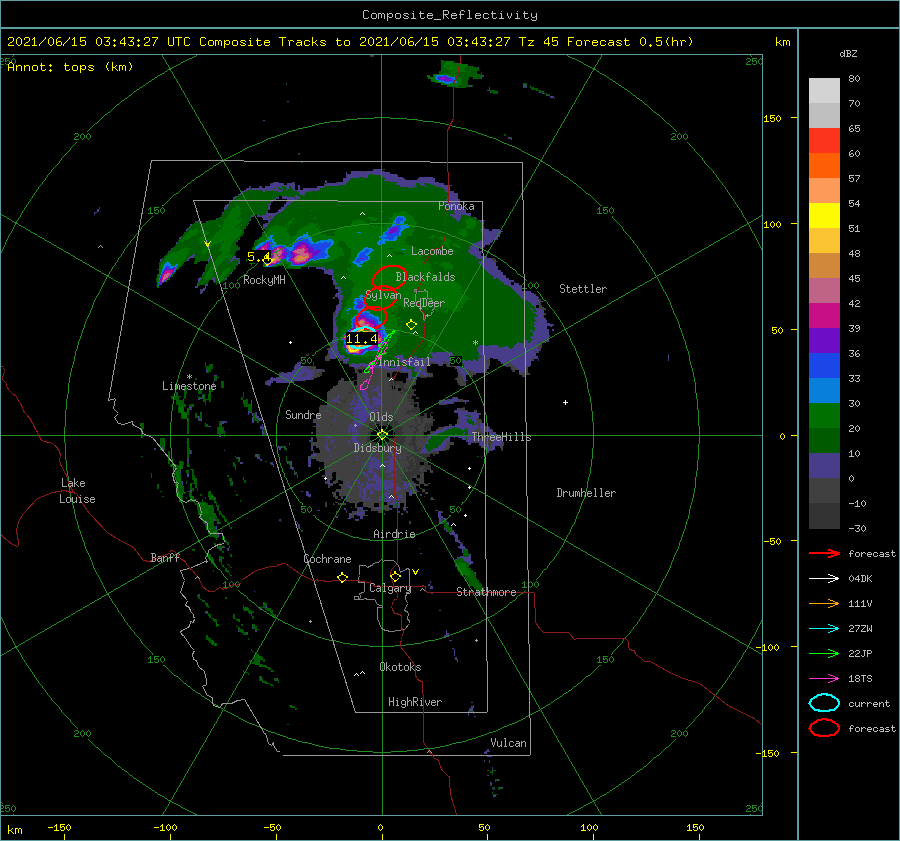Viewport: 900px width, 841px height.
Task: Click the storm top label 11.4
Action: (362, 339)
